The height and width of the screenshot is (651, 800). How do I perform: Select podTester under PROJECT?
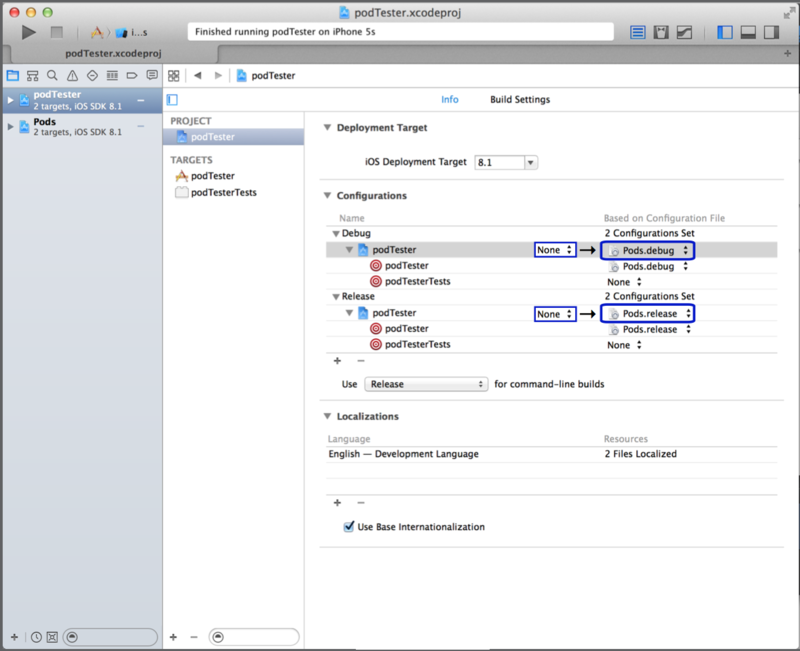[x=233, y=137]
